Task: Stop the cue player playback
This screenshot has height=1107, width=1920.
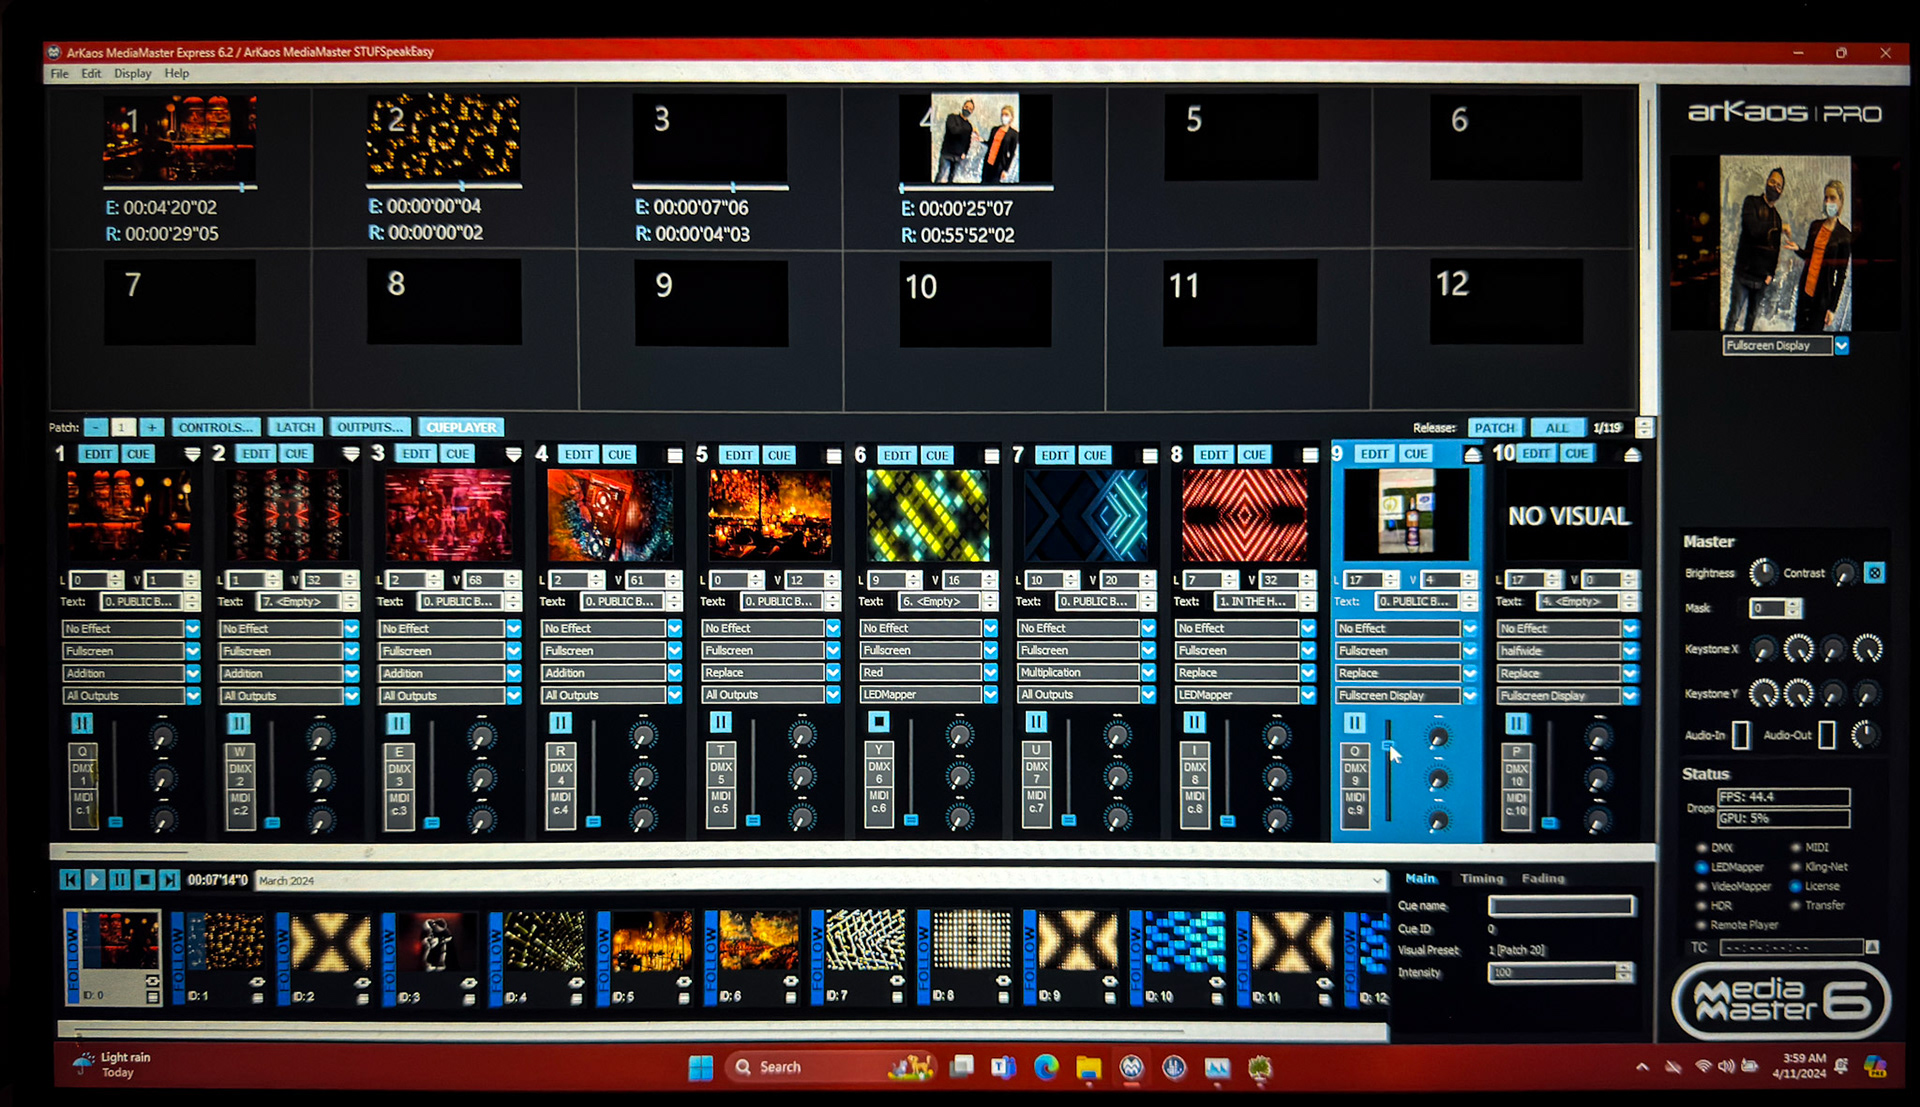Action: coord(144,880)
